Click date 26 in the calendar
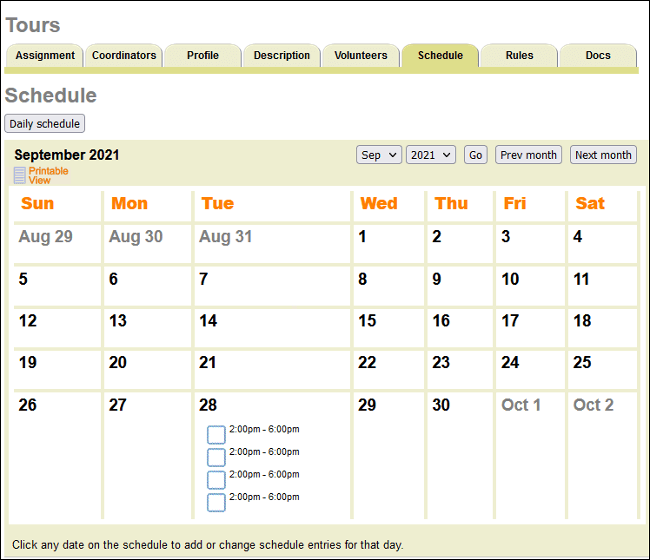650x560 pixels. [x=28, y=405]
